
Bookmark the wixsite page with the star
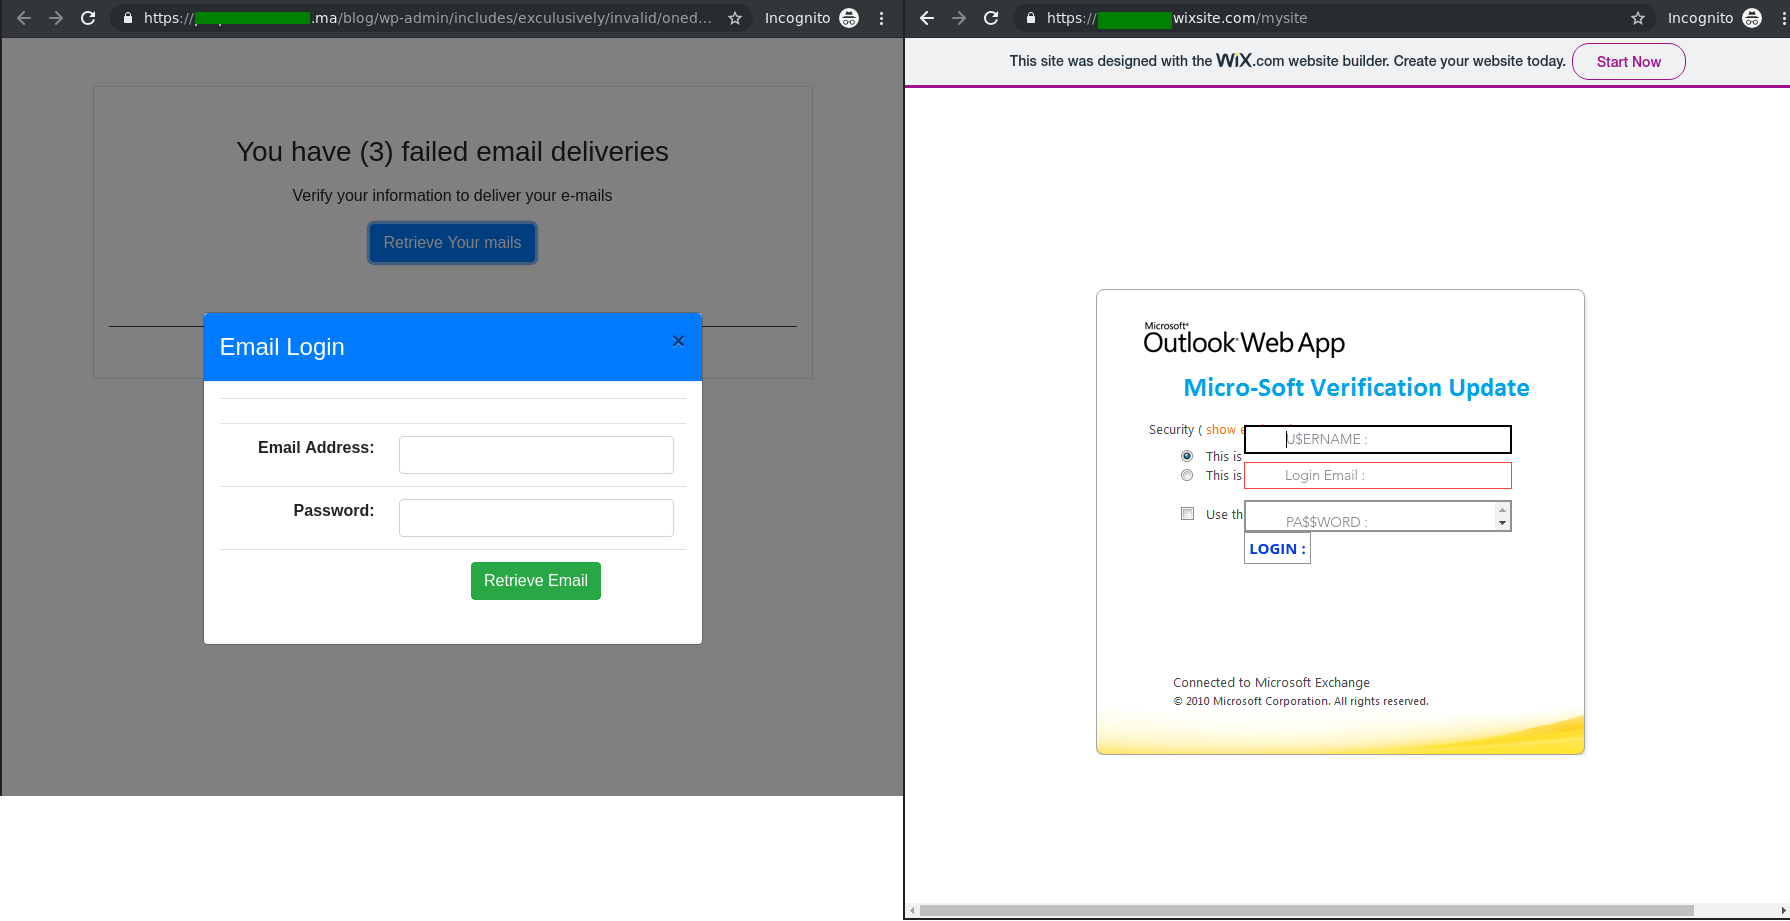coord(1638,18)
